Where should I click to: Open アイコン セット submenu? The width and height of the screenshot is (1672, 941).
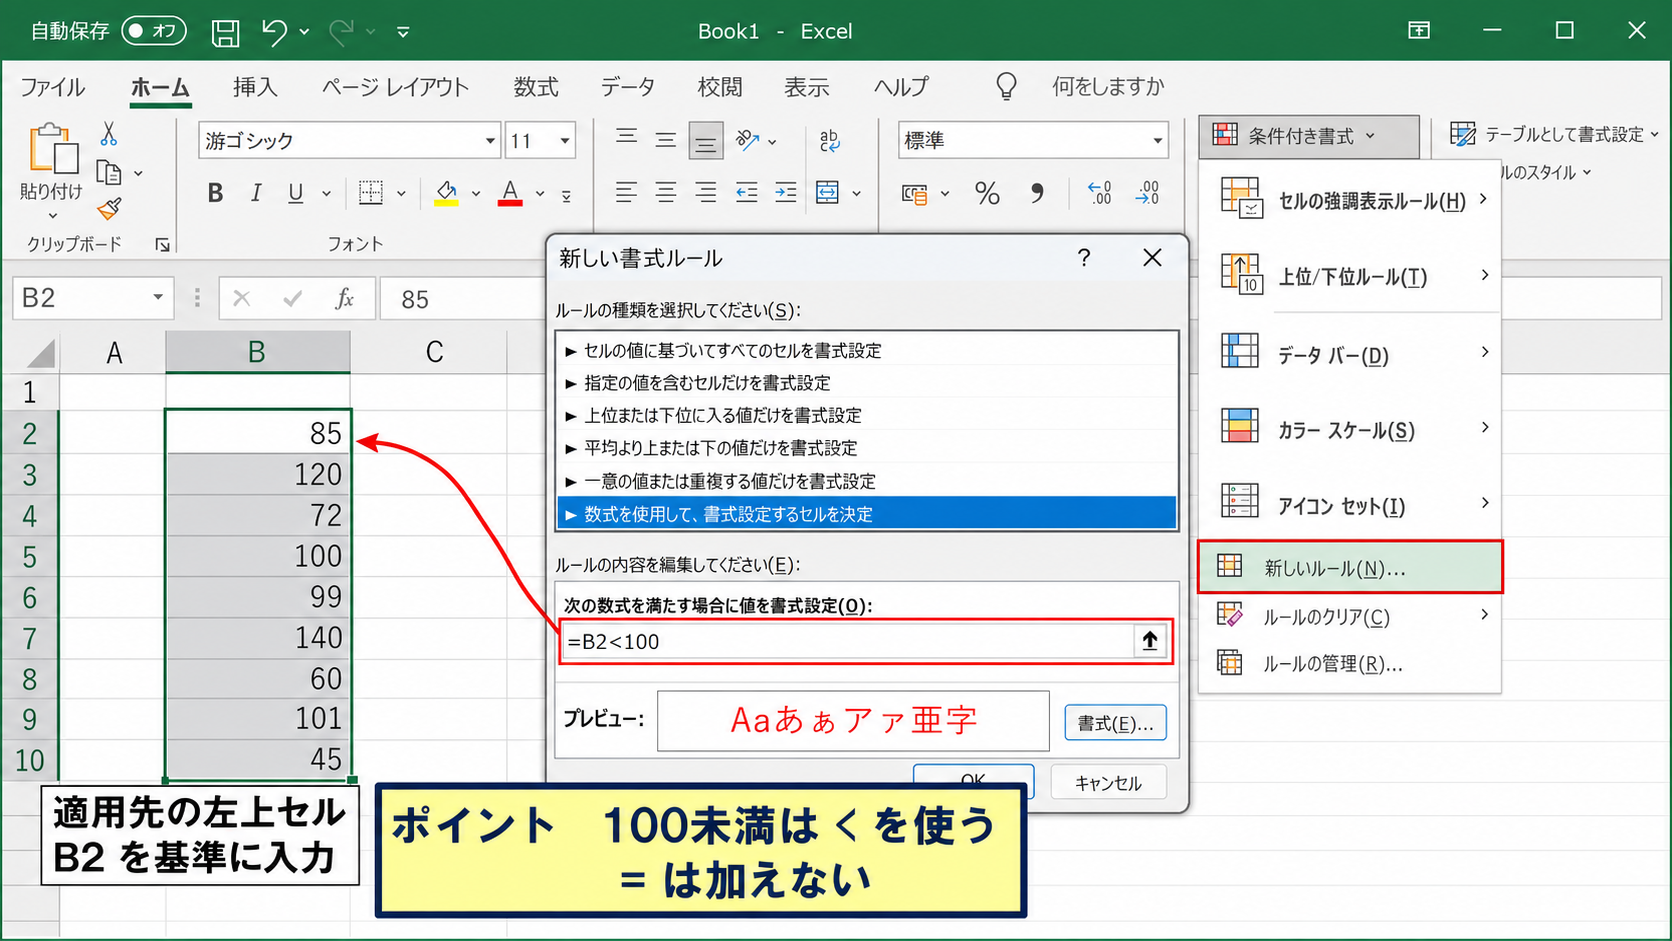pos(1350,503)
